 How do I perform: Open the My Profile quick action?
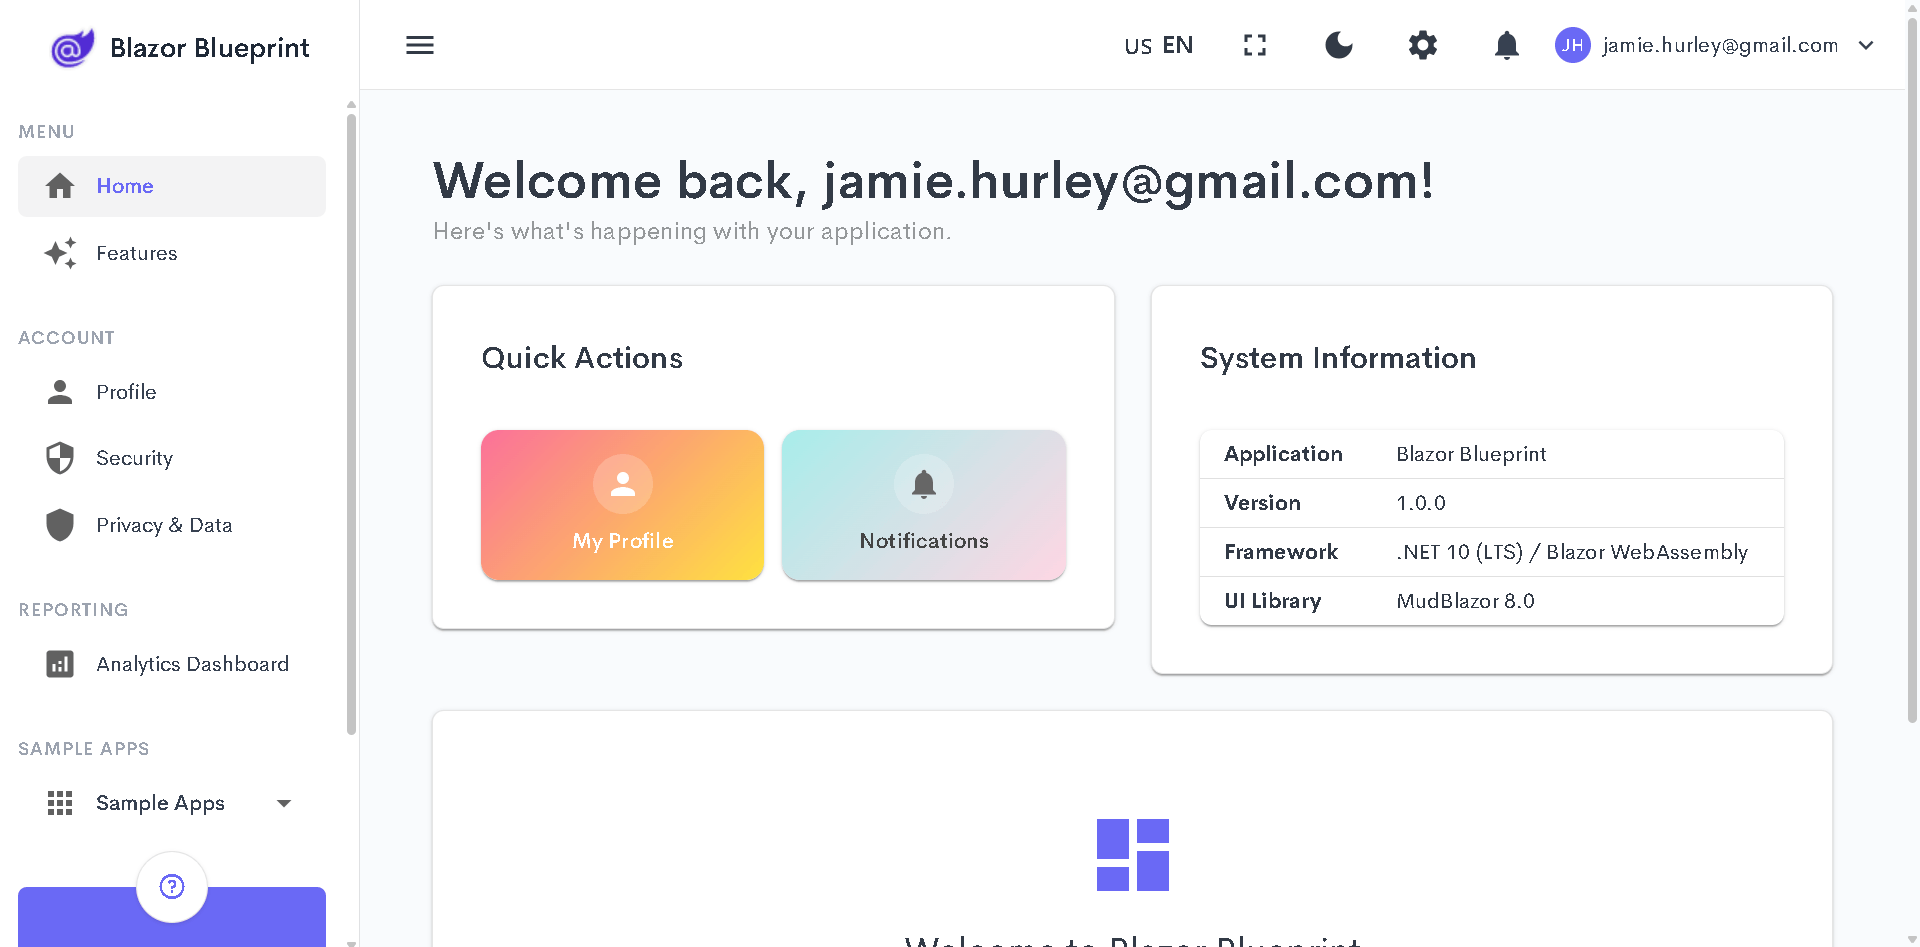(x=621, y=505)
